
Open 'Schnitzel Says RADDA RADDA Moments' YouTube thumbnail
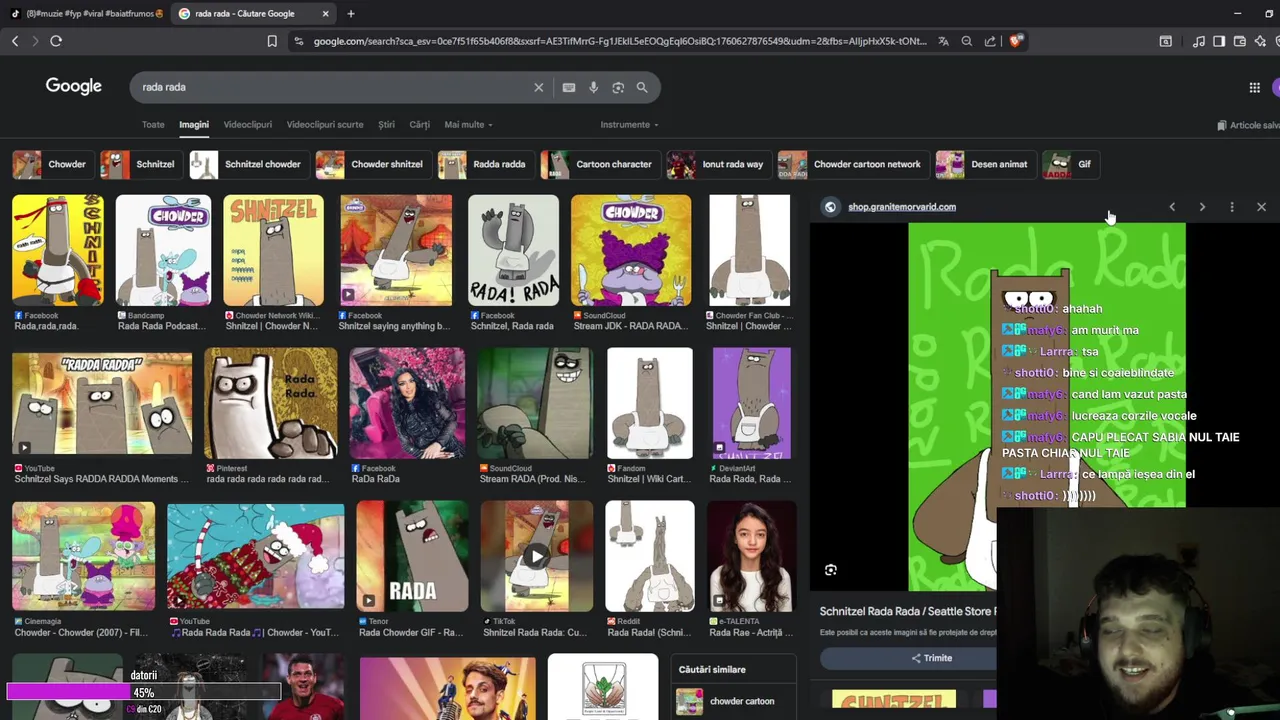[102, 403]
